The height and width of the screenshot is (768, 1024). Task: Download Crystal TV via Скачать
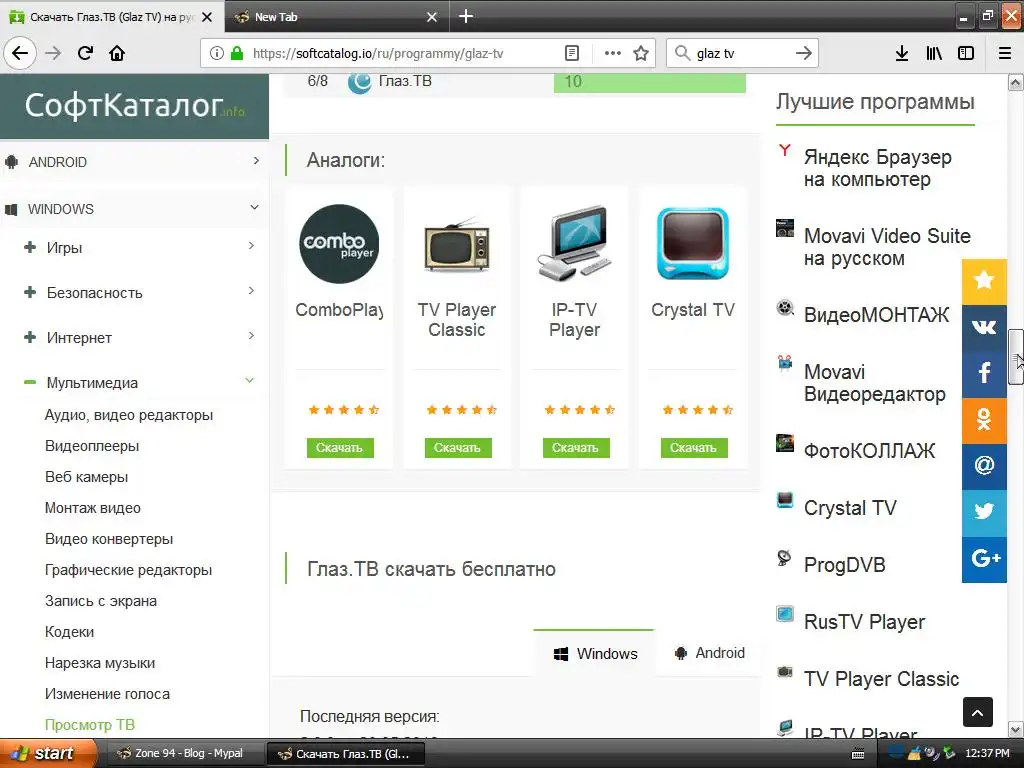click(x=694, y=448)
